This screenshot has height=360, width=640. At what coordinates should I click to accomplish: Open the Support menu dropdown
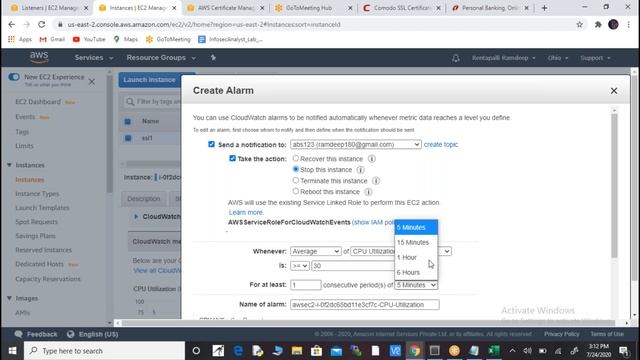click(595, 58)
